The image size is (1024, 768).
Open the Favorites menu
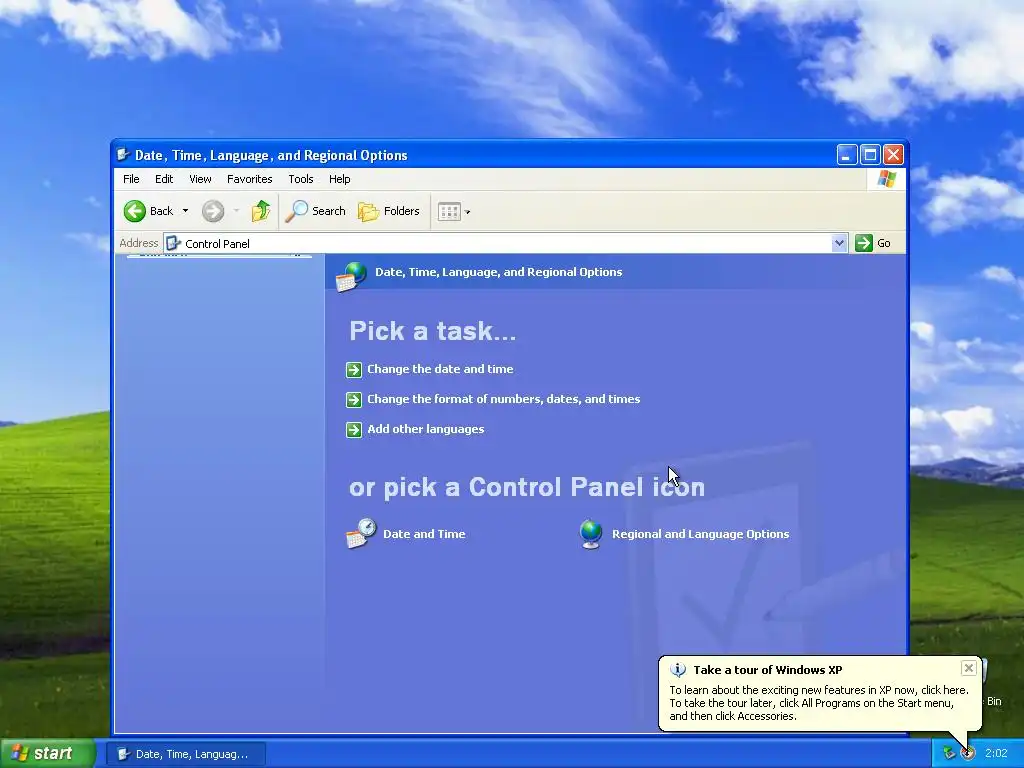[249, 179]
